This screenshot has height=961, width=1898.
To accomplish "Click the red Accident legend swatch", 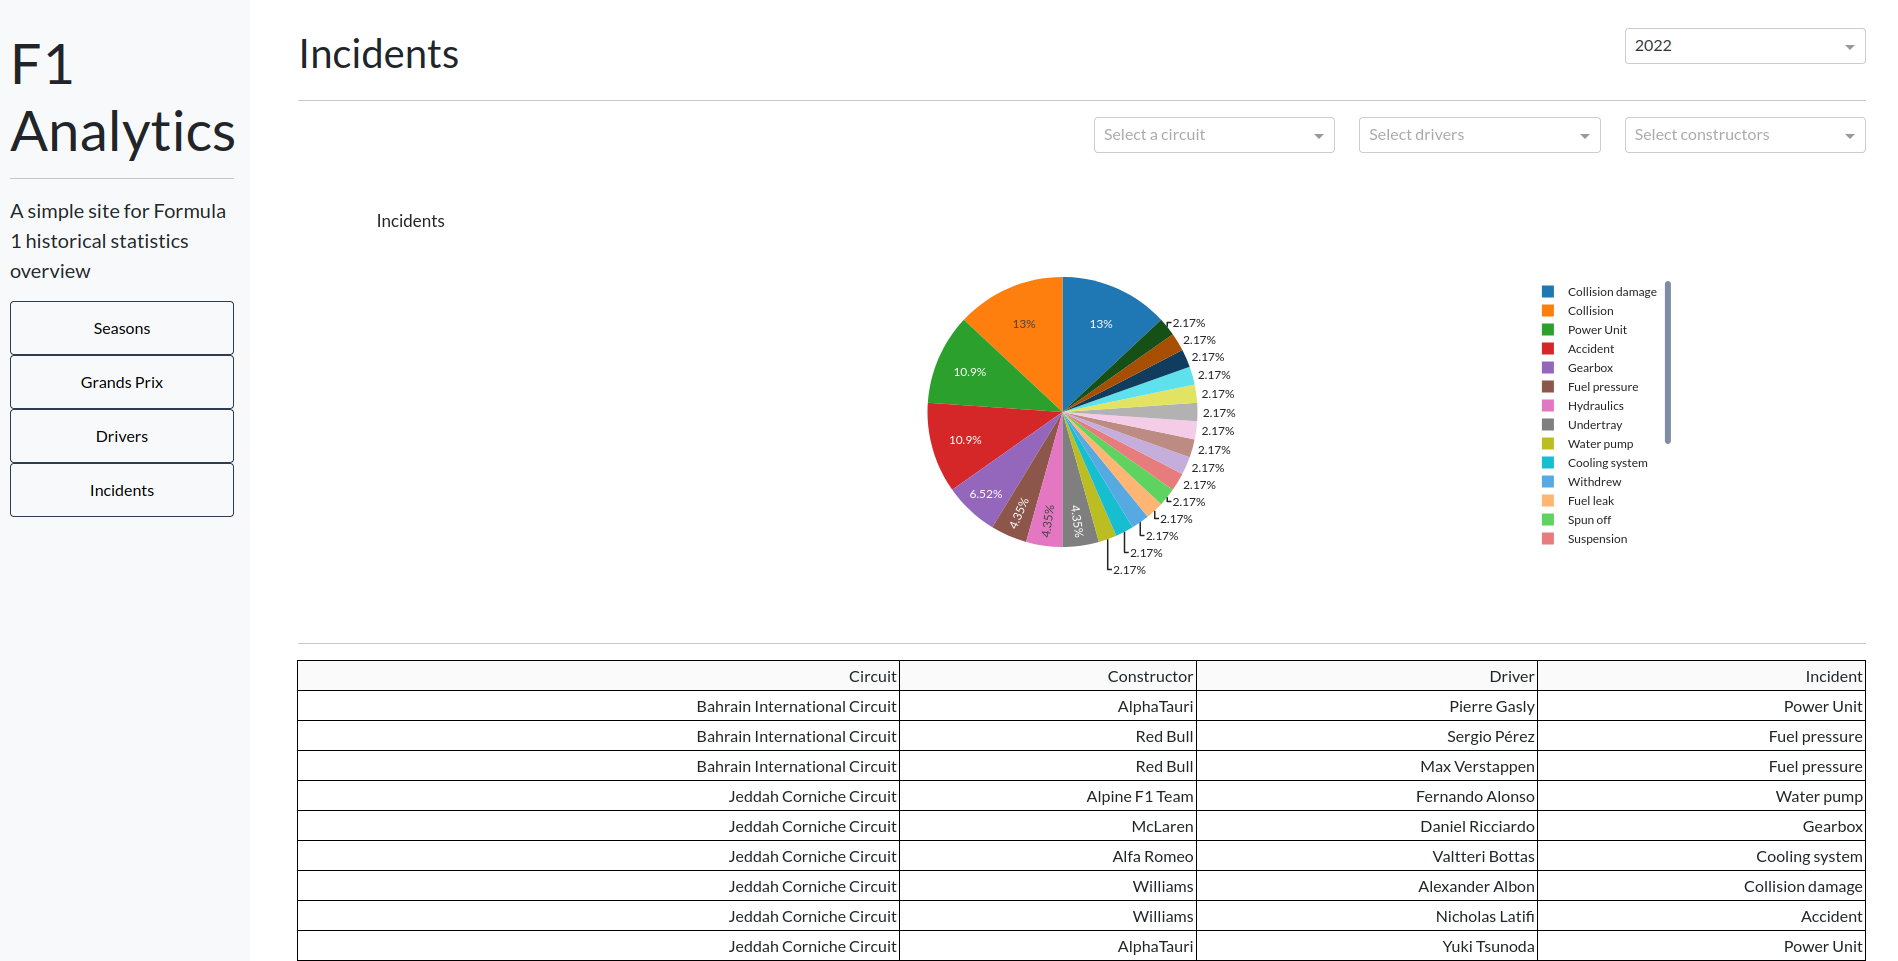I will point(1548,349).
